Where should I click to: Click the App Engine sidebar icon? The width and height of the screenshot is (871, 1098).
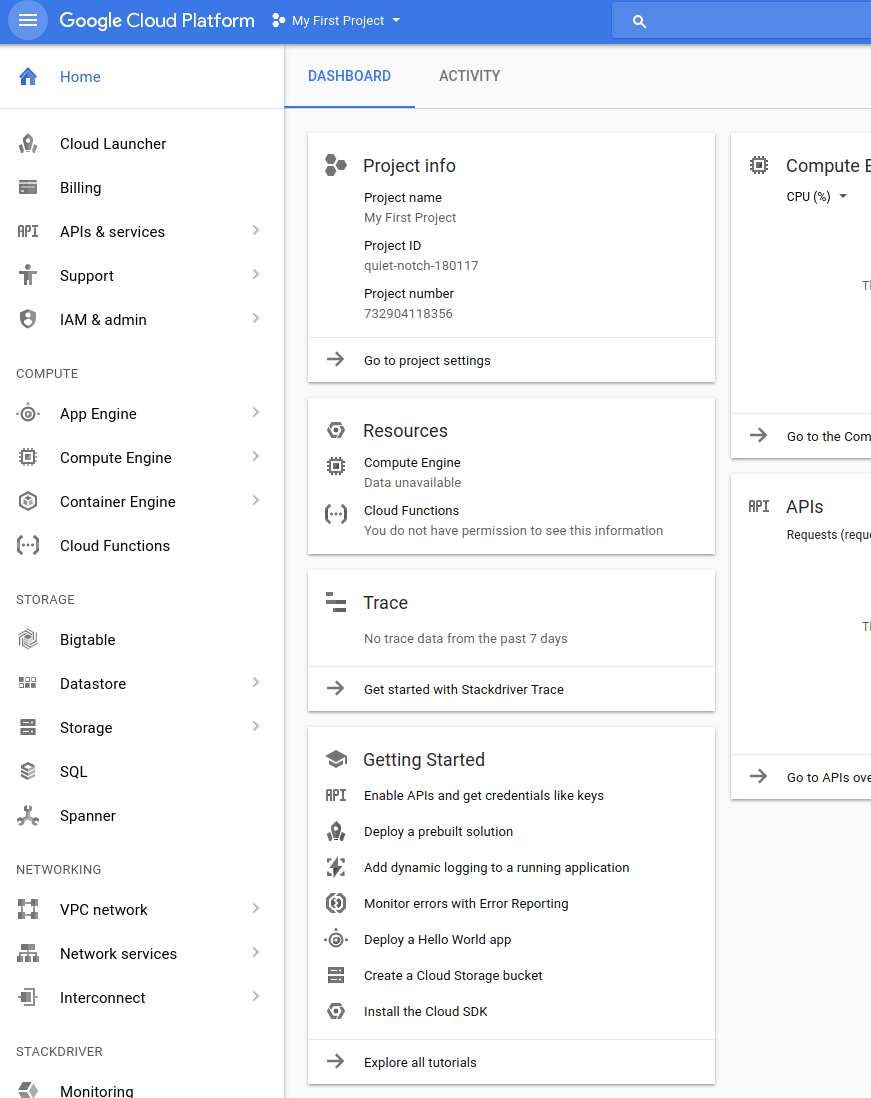click(x=28, y=414)
